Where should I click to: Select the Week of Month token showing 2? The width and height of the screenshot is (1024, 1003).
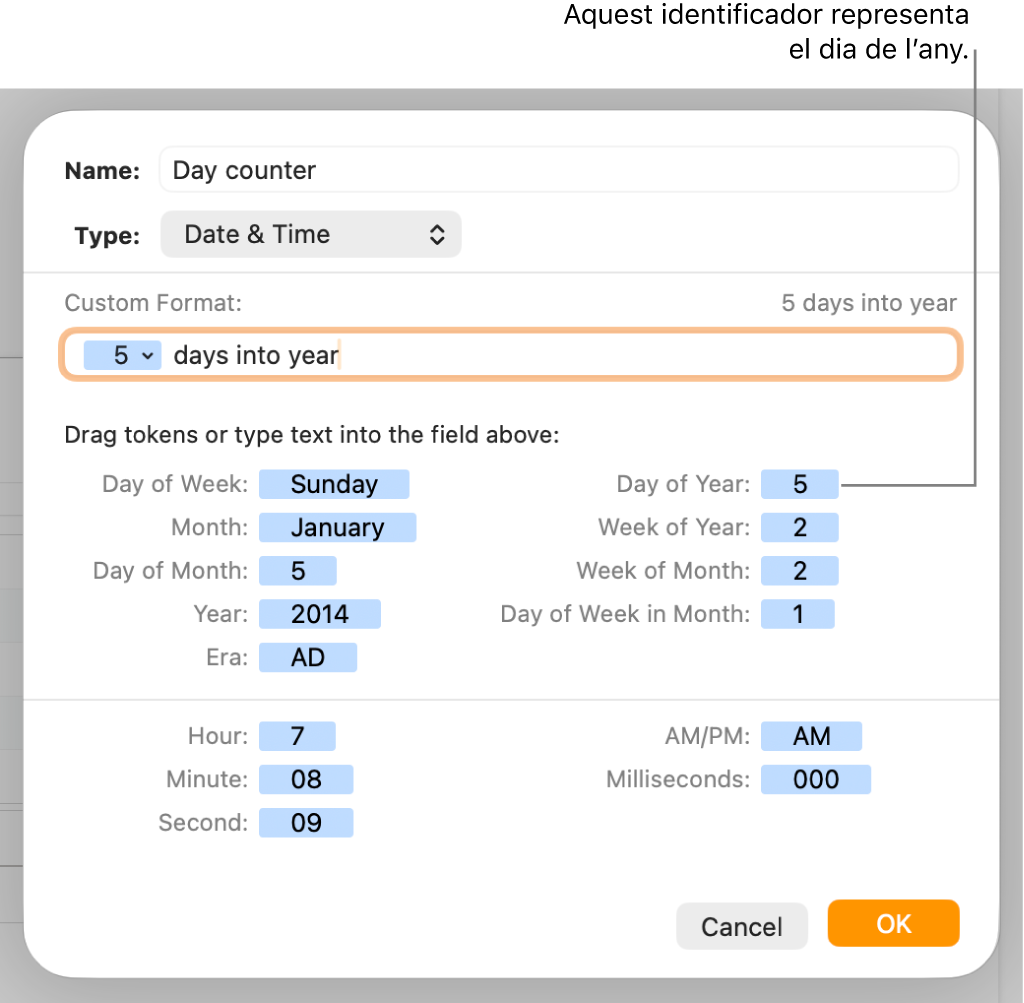pos(797,570)
